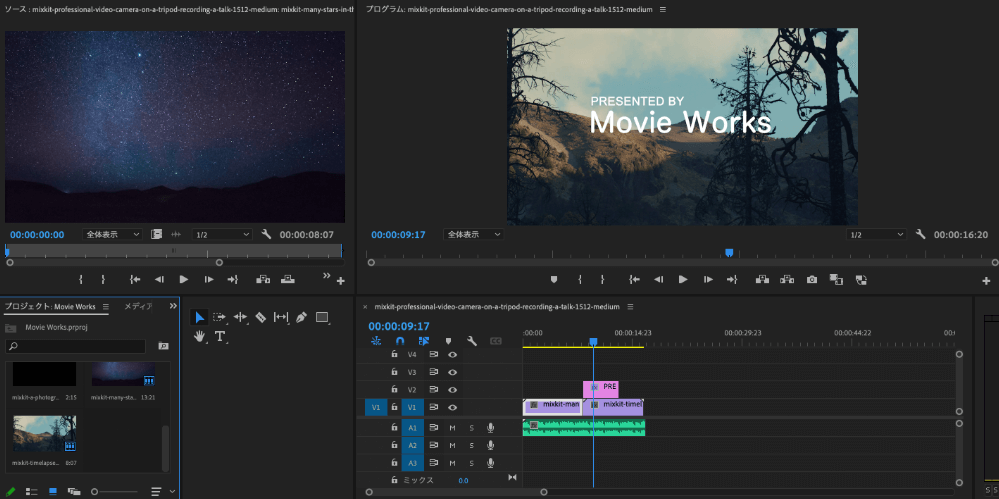This screenshot has height=499, width=999.
Task: Switch Project panel to list view
Action: tap(31, 492)
